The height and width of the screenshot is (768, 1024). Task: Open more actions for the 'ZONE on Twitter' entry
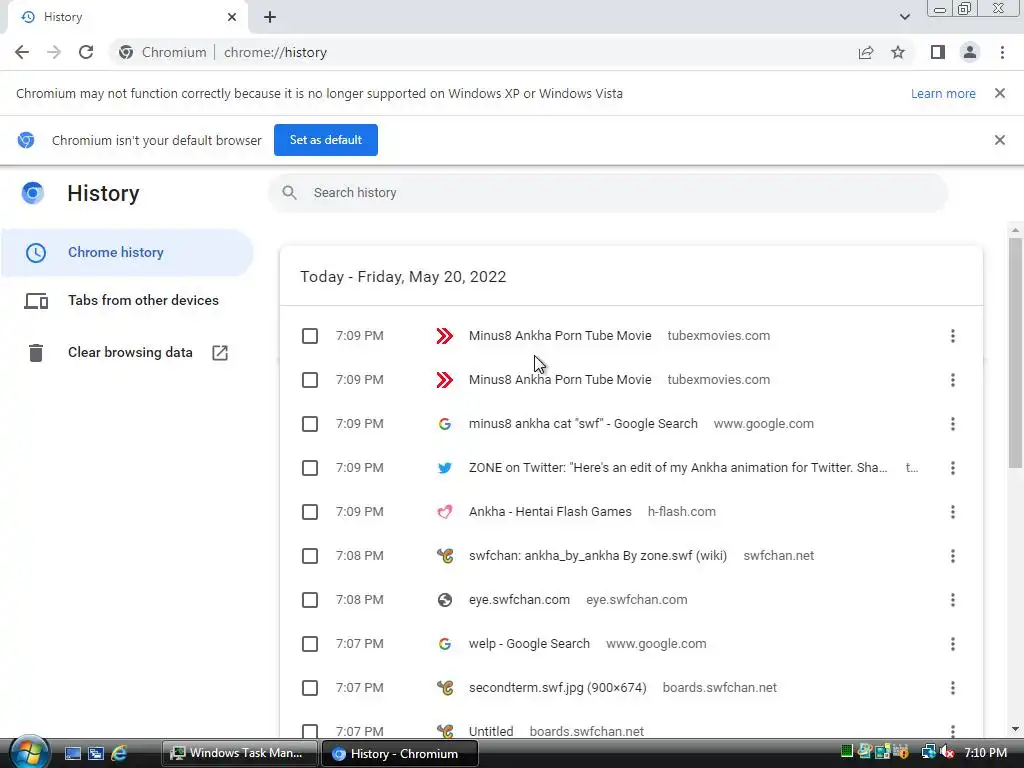(953, 468)
